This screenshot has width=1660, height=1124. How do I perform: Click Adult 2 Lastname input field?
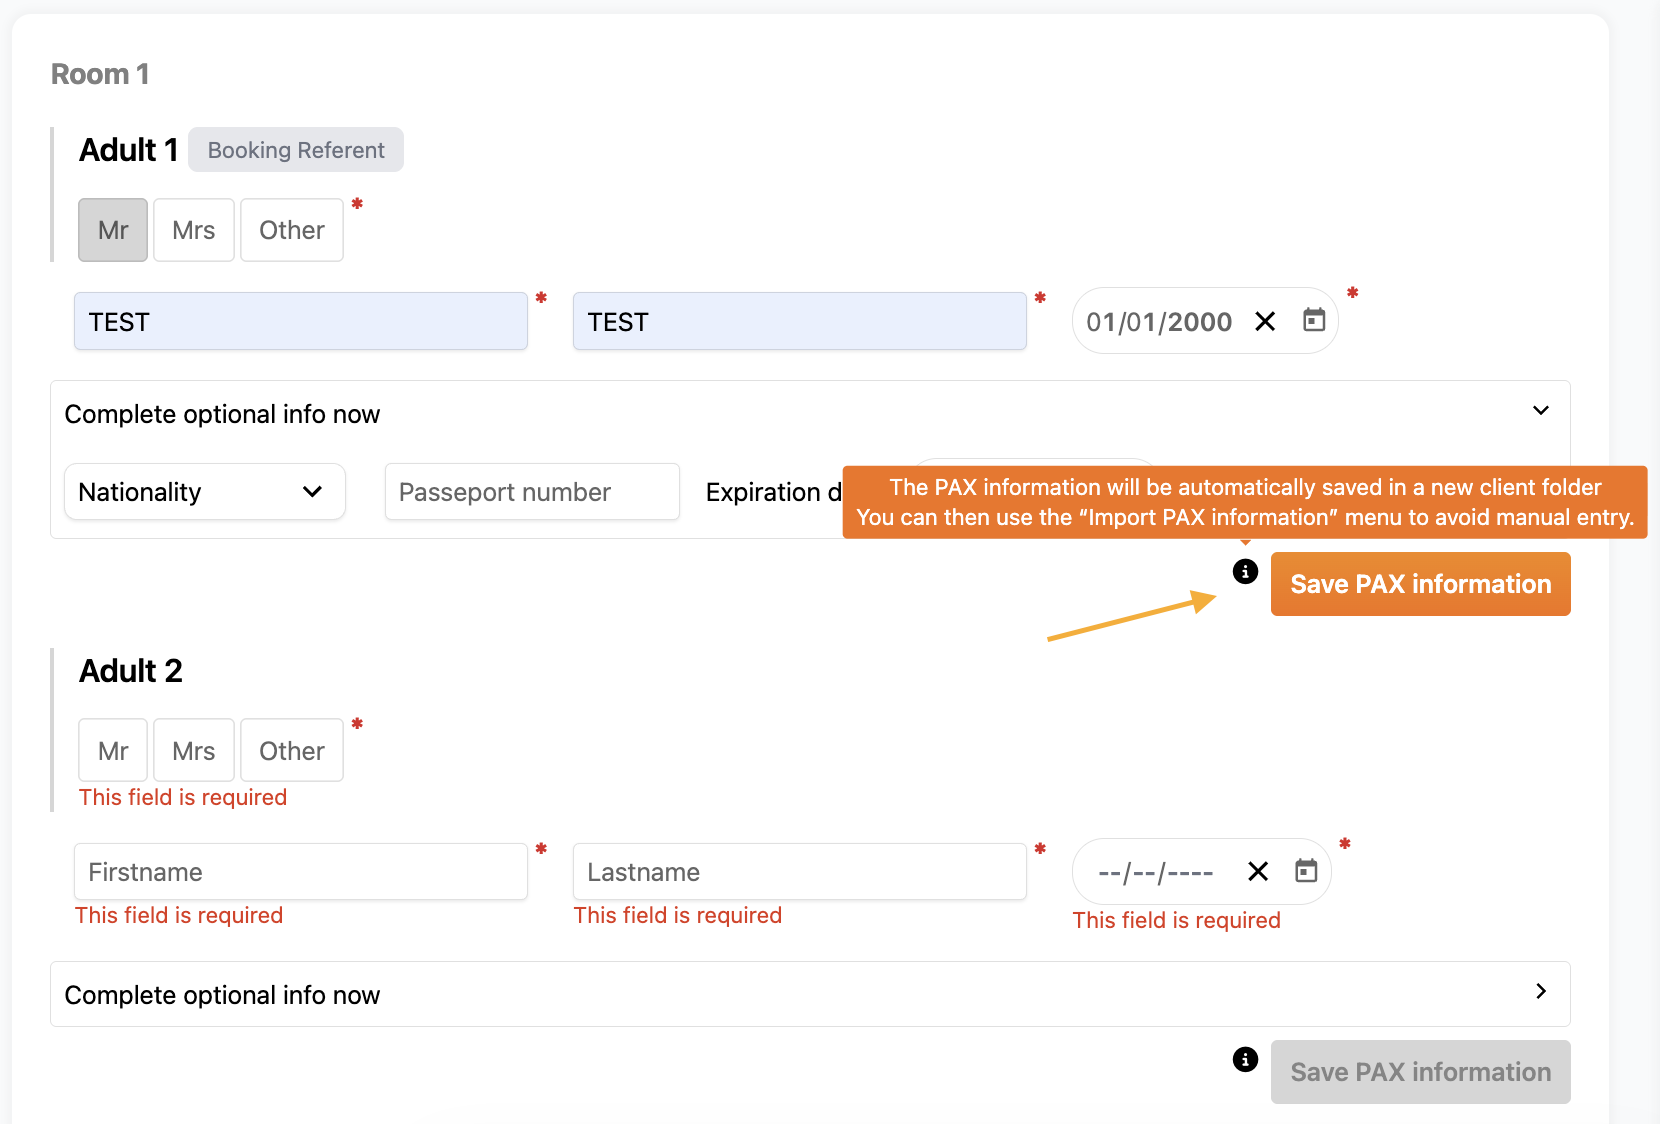click(x=799, y=872)
